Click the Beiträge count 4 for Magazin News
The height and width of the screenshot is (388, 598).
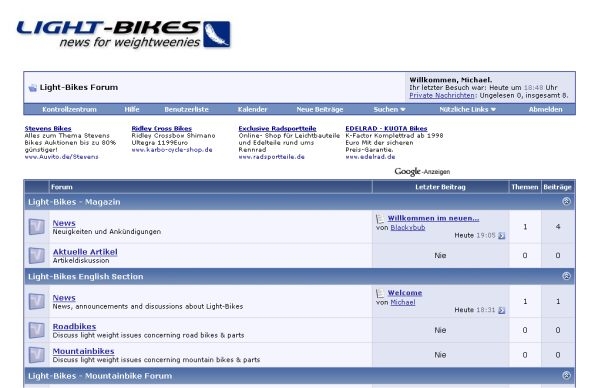558,227
